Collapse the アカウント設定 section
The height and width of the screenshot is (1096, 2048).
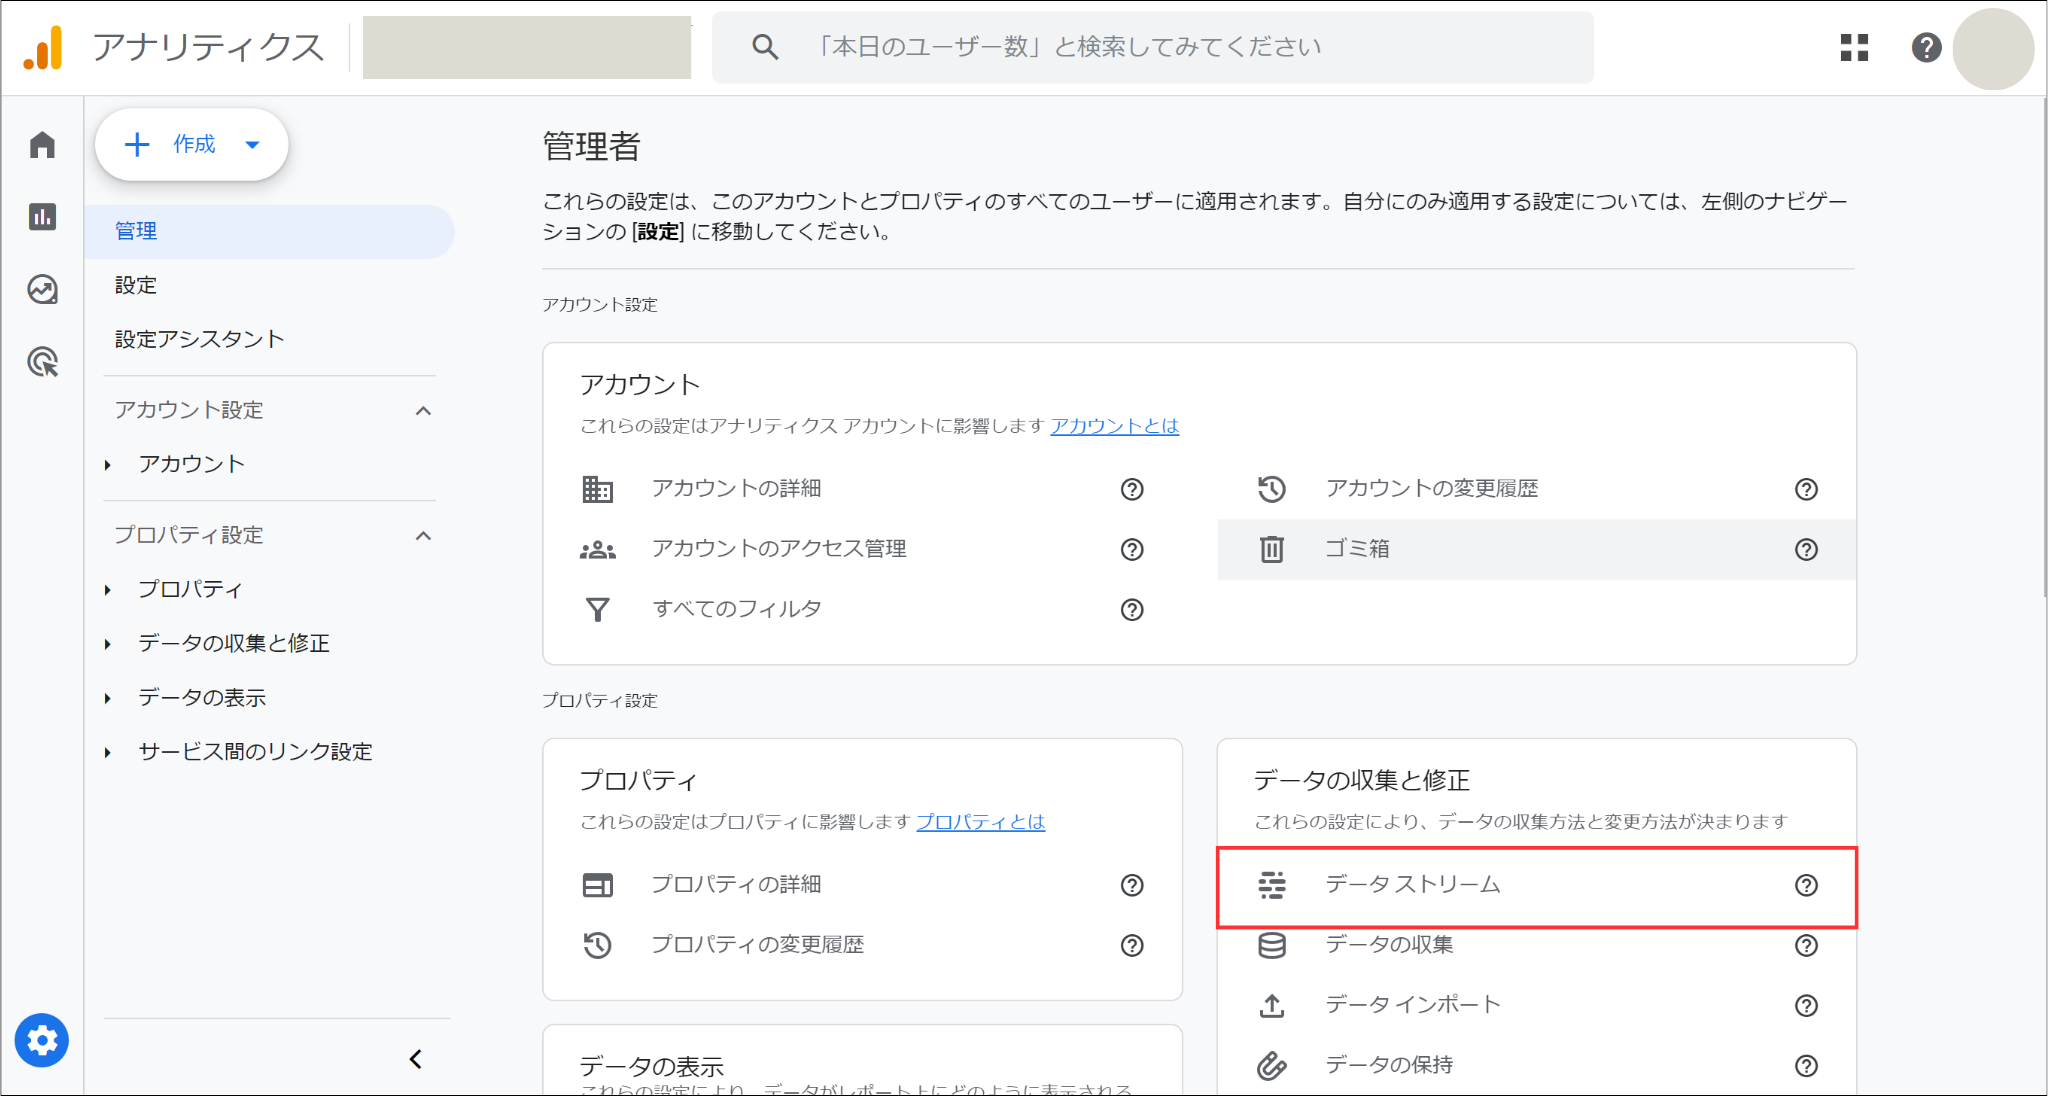(x=424, y=410)
